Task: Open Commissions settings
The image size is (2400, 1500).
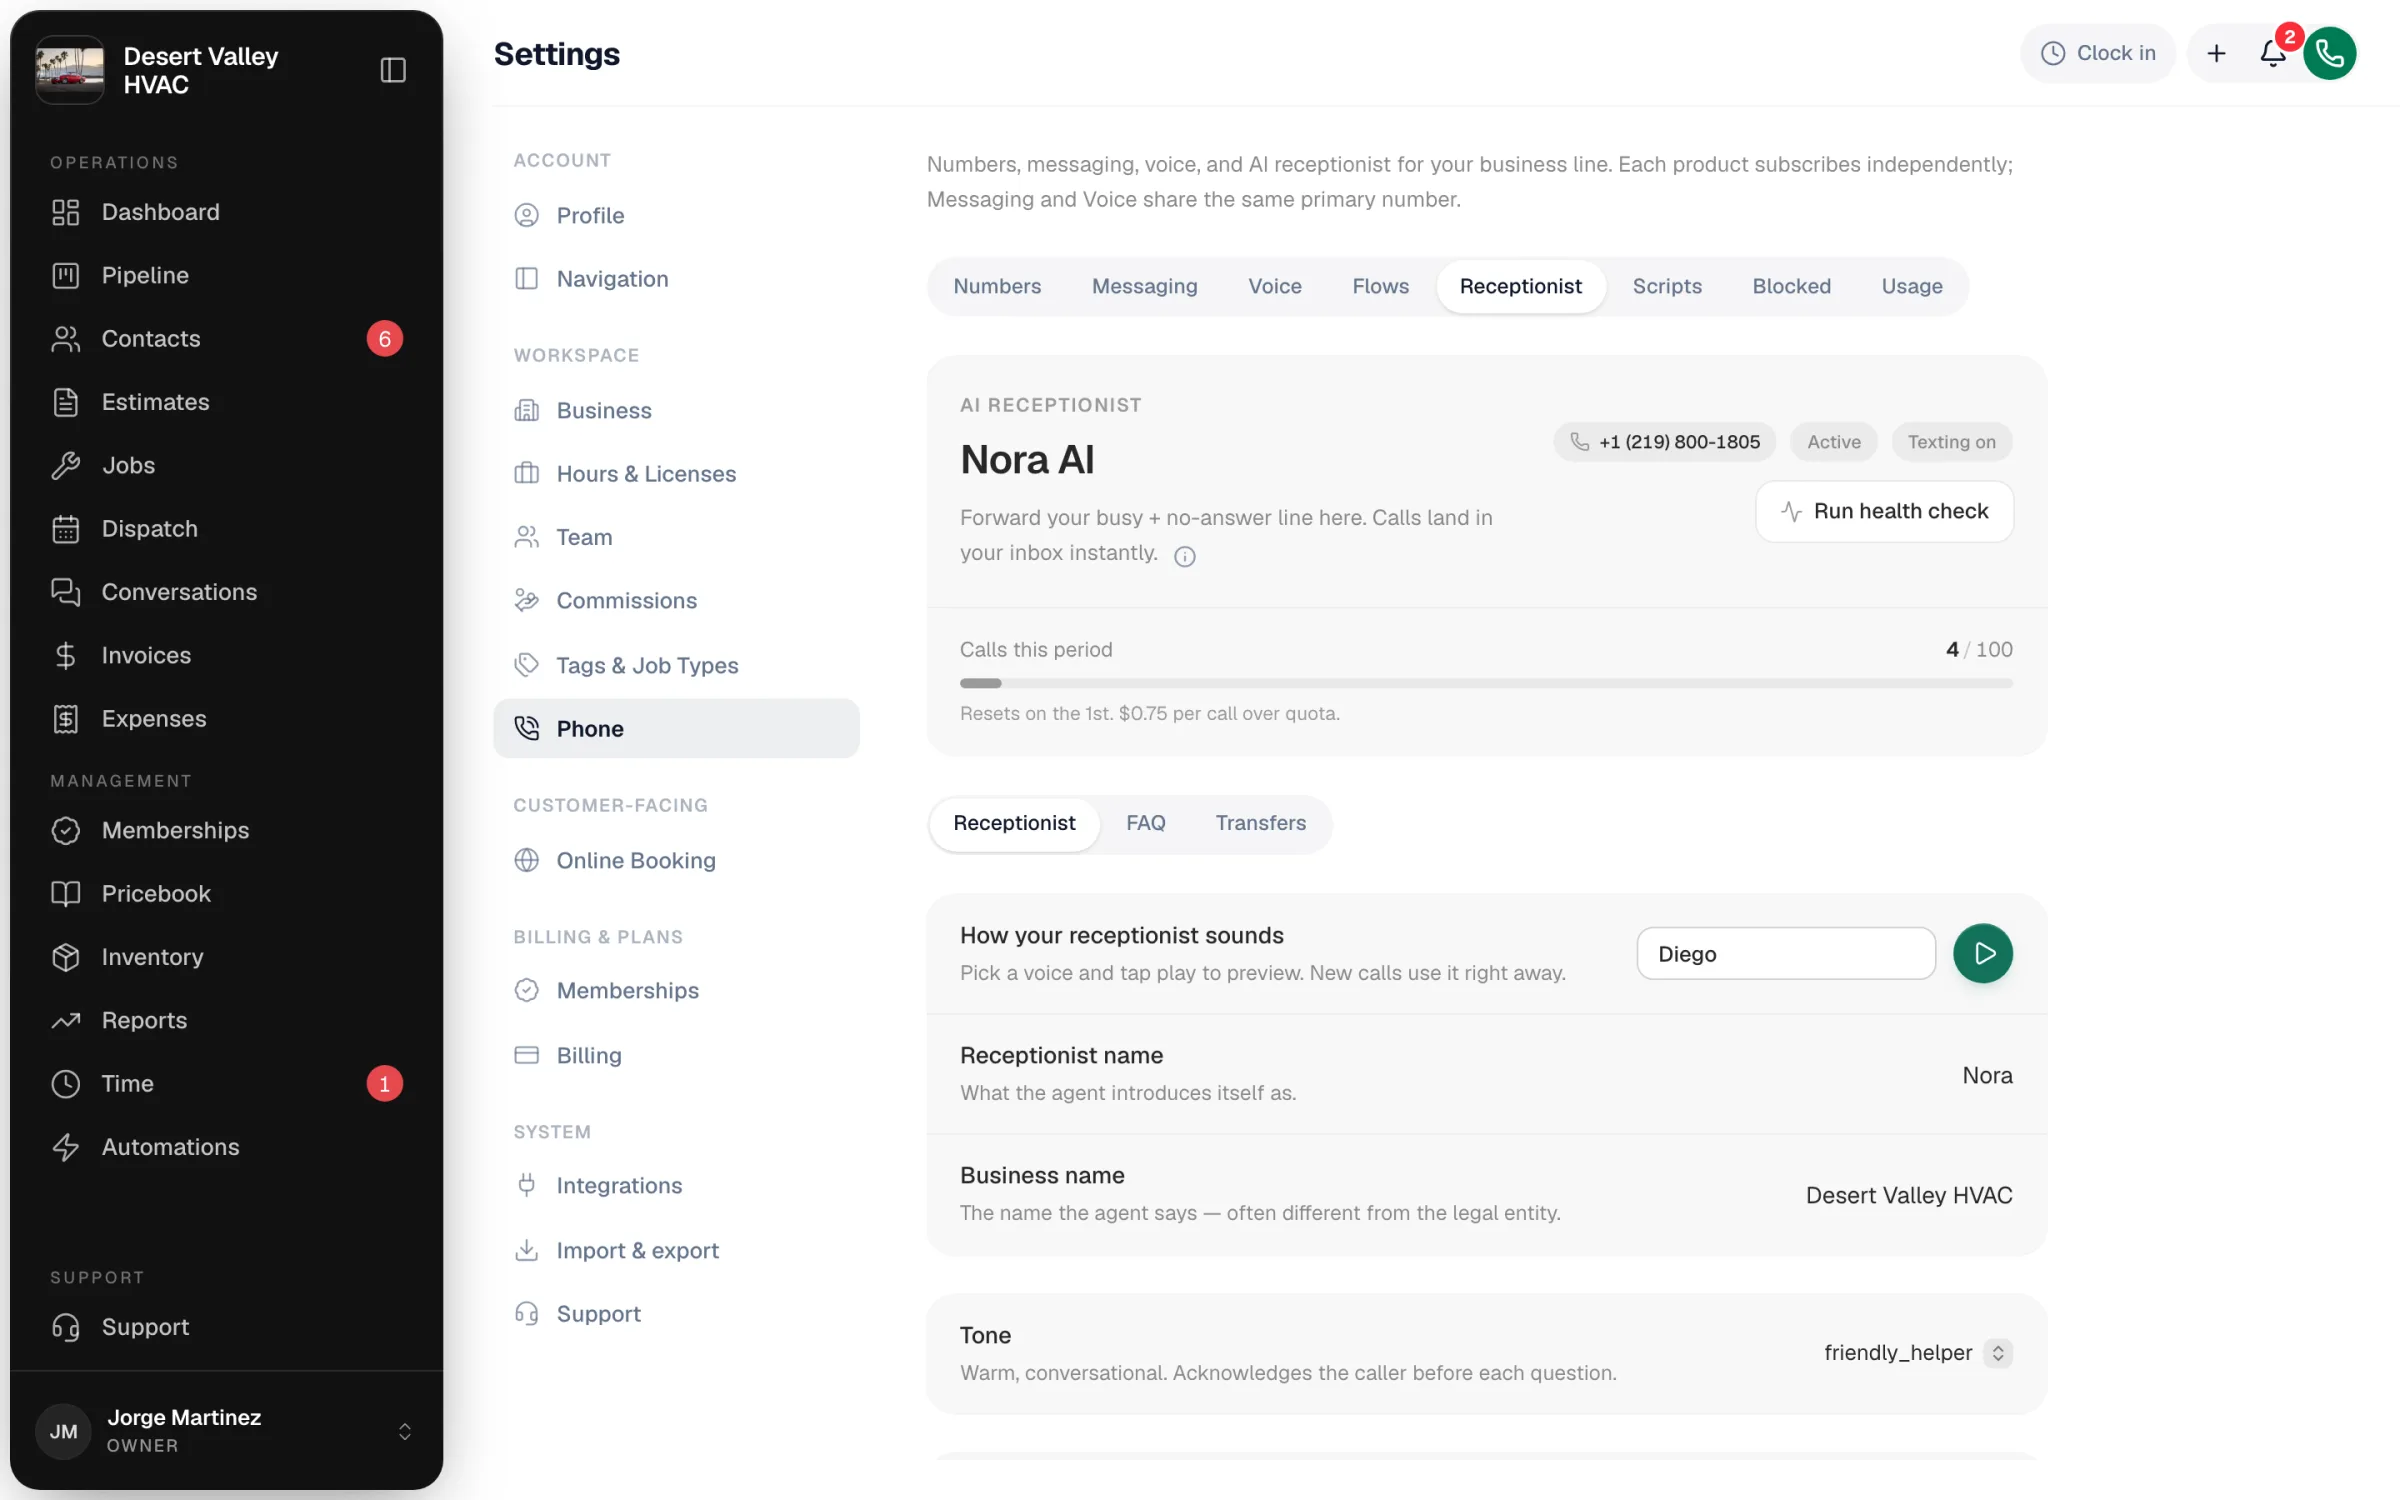Action: tap(676, 600)
